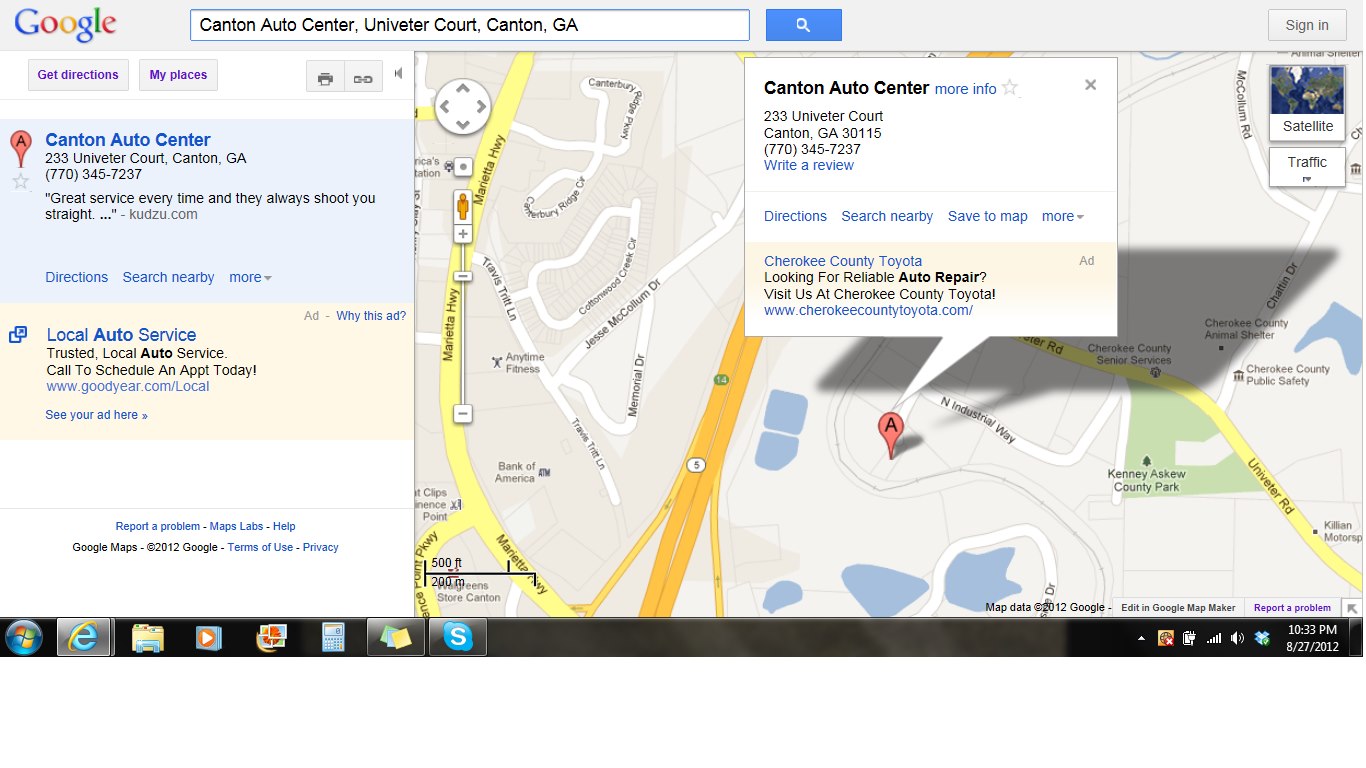Expand the Traffic layers dropdown
This screenshot has width=1366, height=768.
1307,167
